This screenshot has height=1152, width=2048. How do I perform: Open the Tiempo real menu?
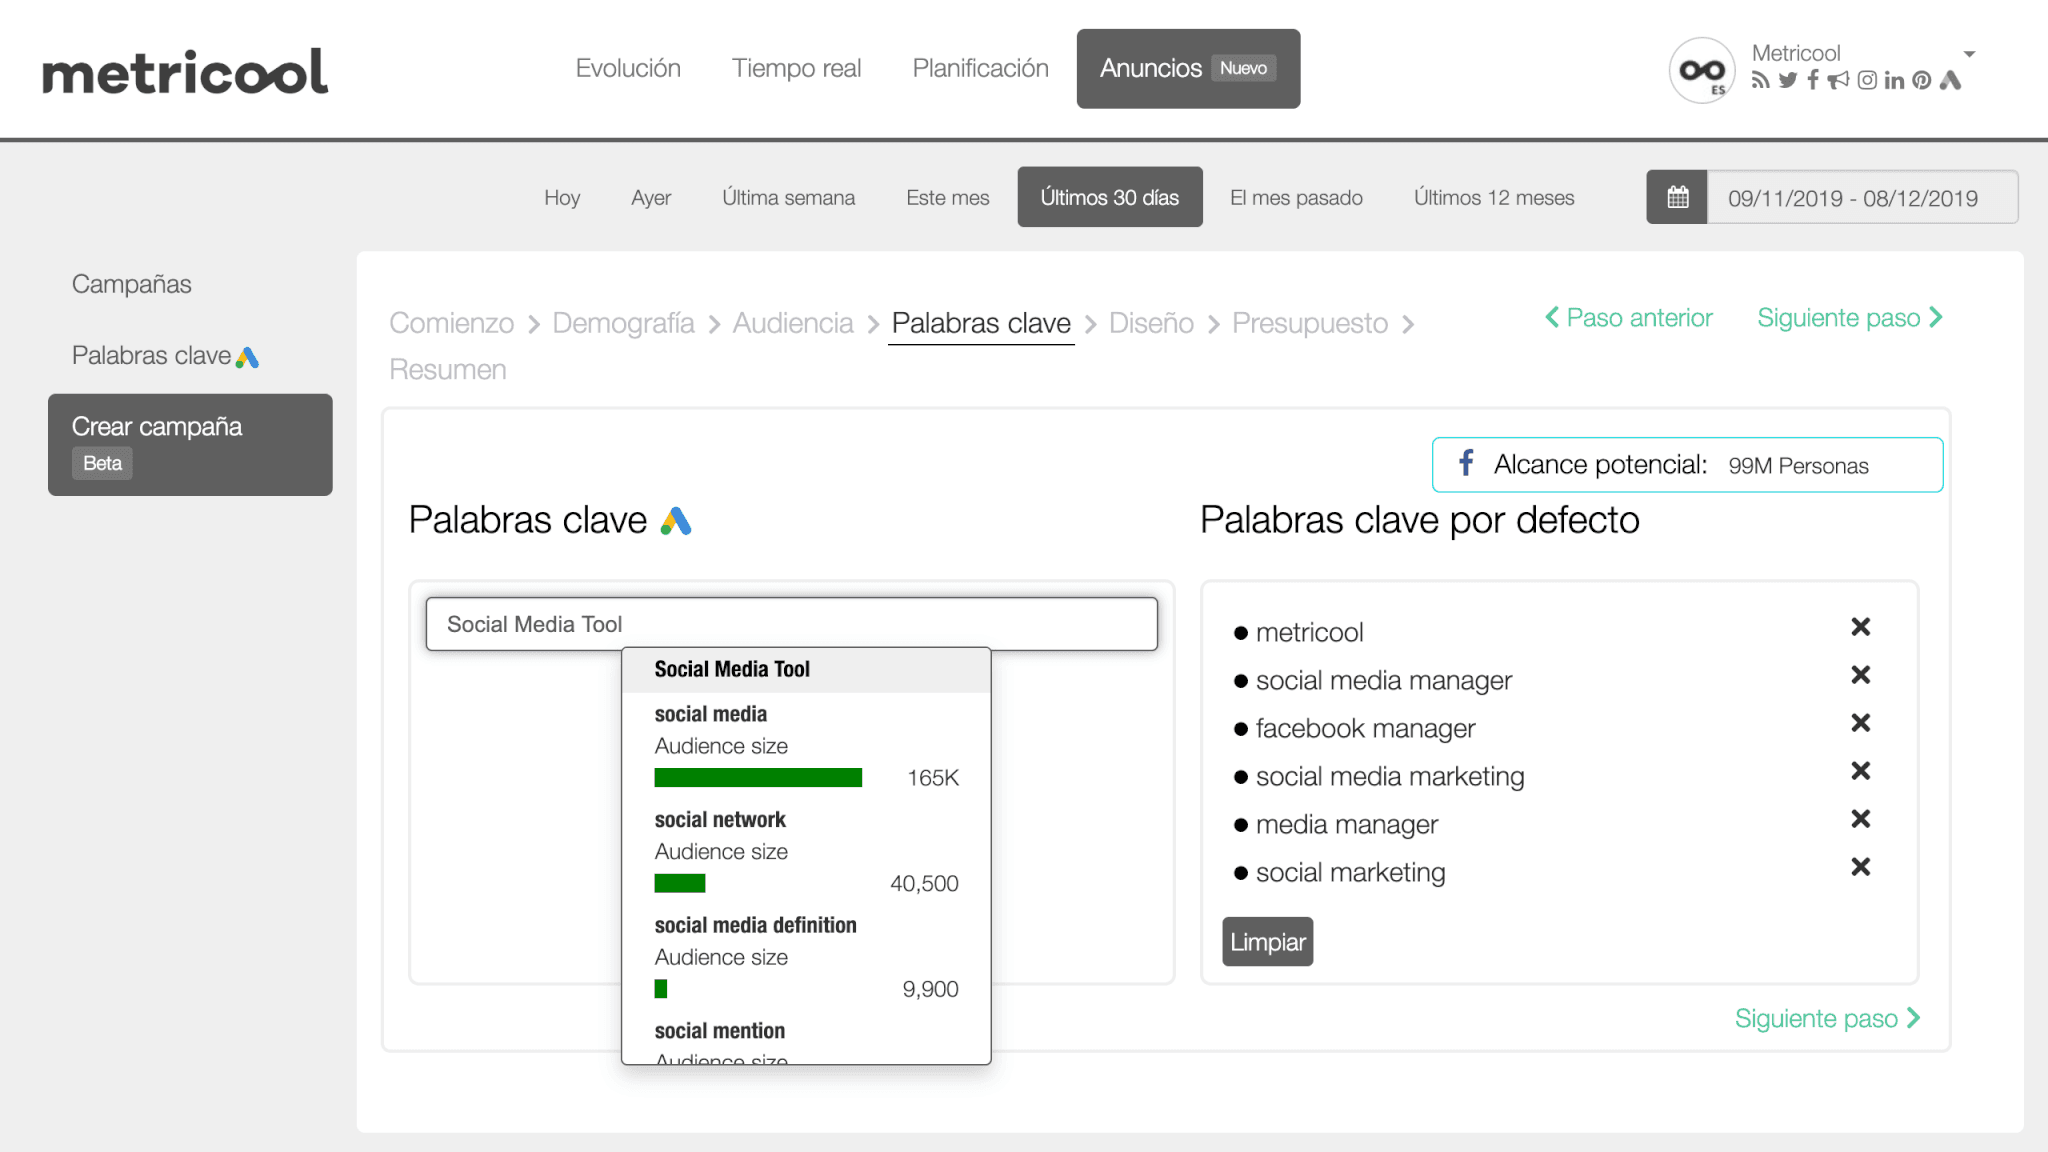[x=796, y=68]
